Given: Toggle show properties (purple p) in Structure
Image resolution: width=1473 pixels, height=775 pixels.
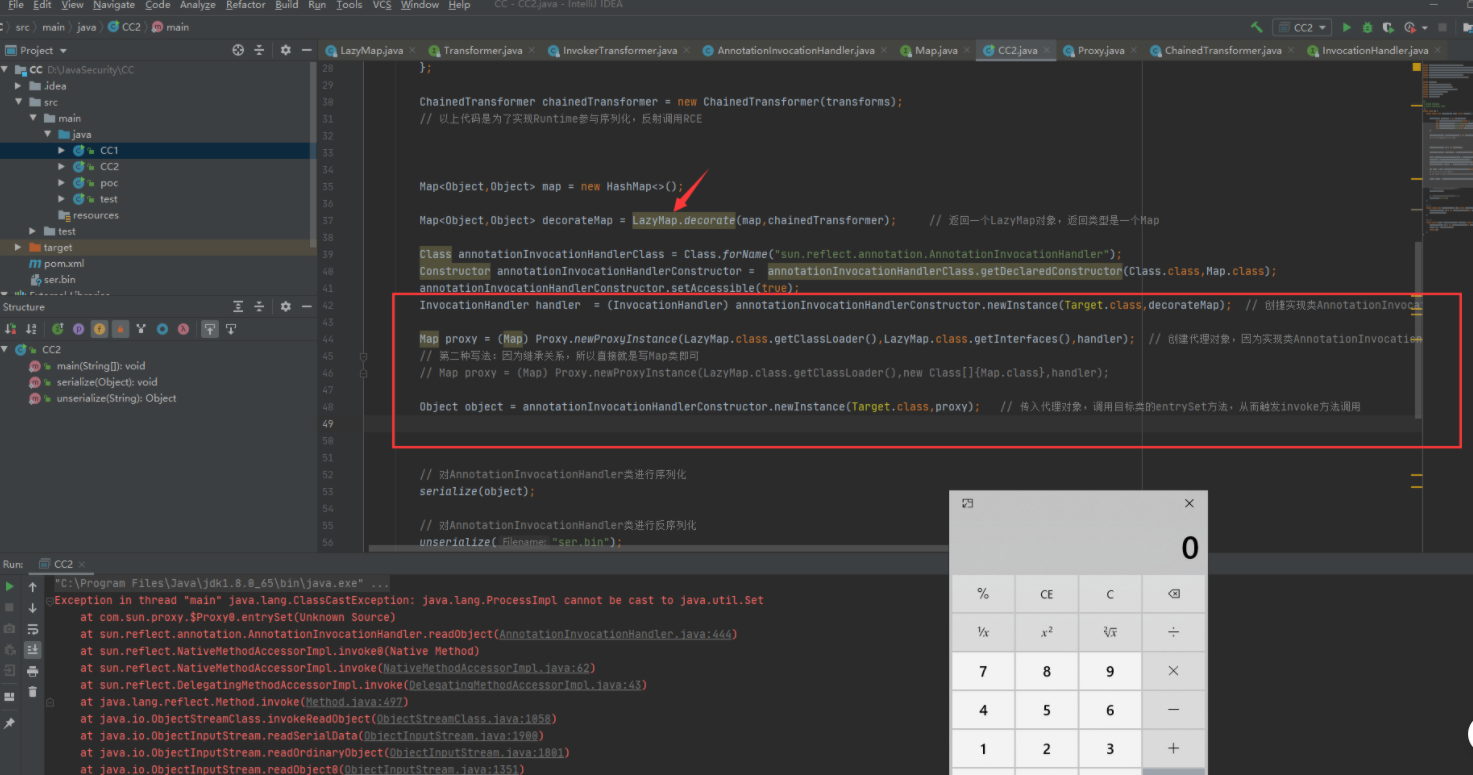Looking at the screenshot, I should click(x=79, y=328).
